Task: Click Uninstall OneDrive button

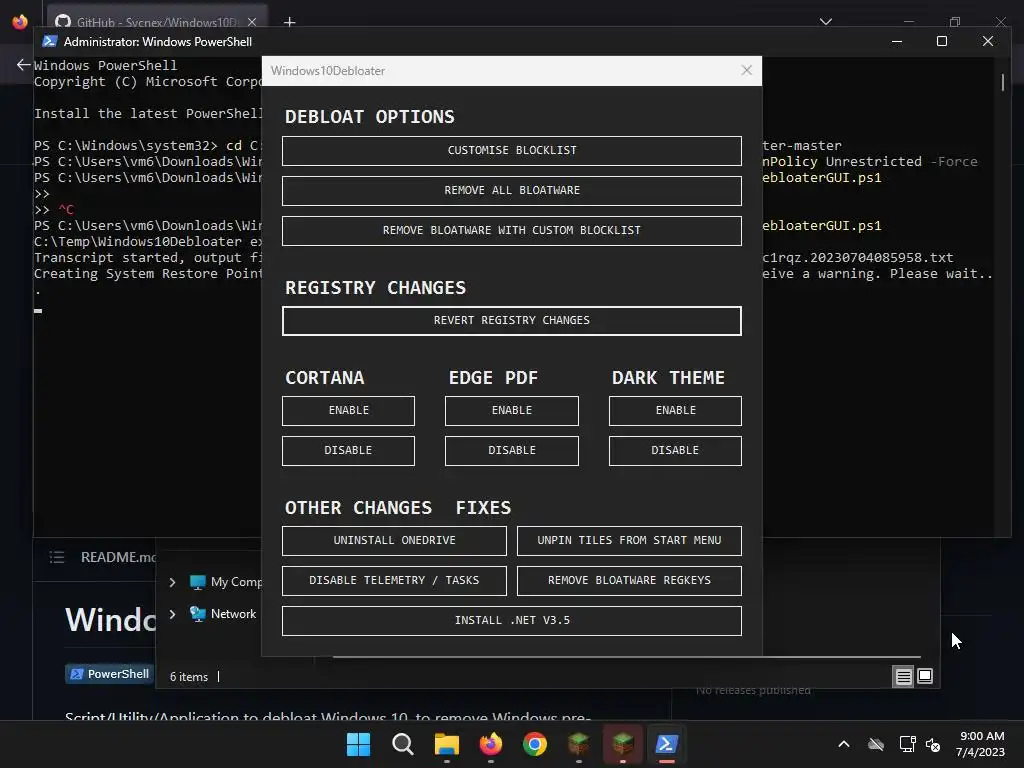Action: coord(394,541)
